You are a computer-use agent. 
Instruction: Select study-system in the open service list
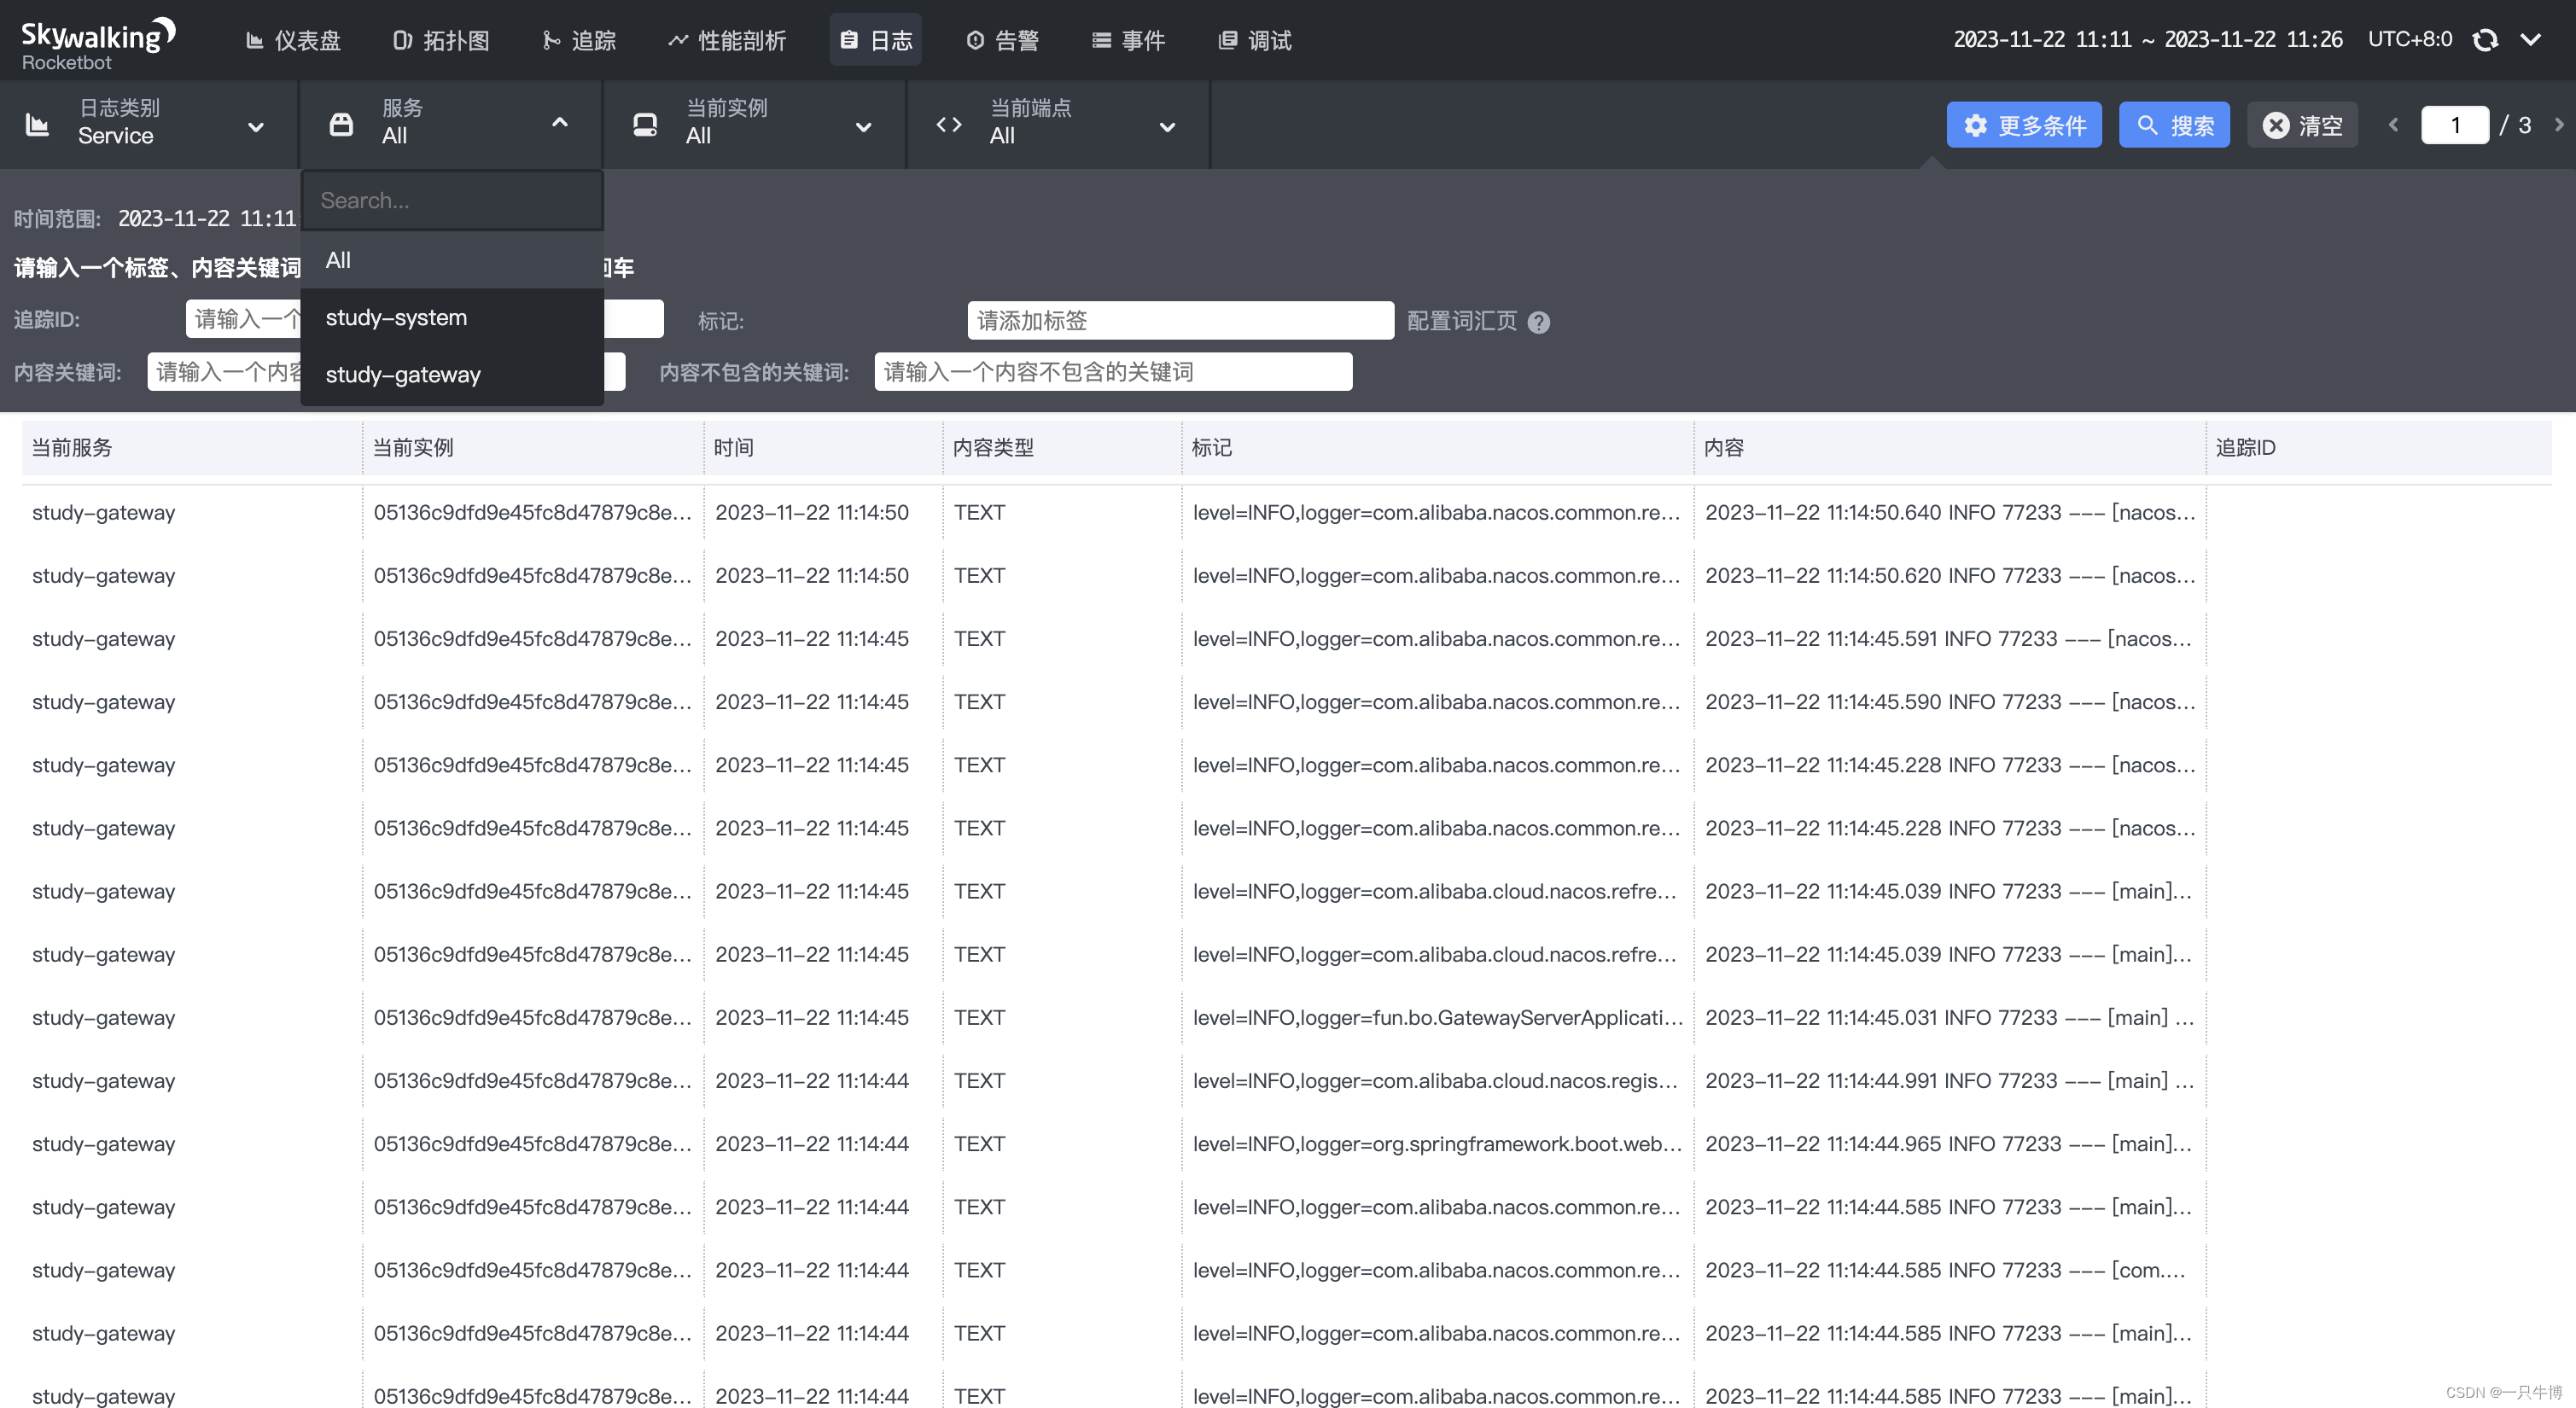click(396, 317)
